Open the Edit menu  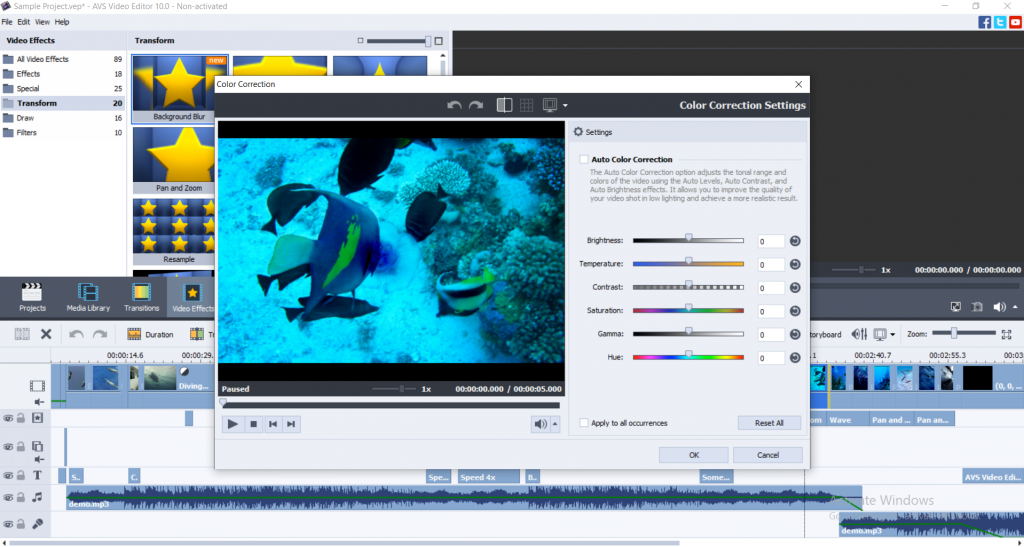point(23,21)
